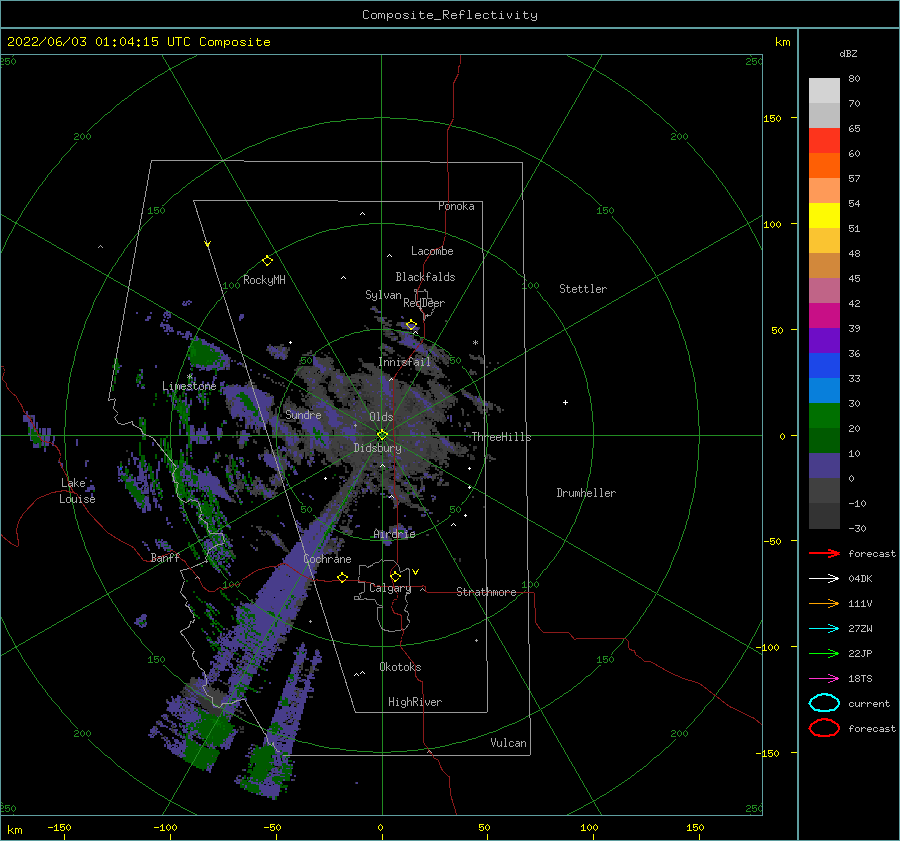Click the Strathmore town label
The height and width of the screenshot is (841, 900).
pyautogui.click(x=486, y=592)
